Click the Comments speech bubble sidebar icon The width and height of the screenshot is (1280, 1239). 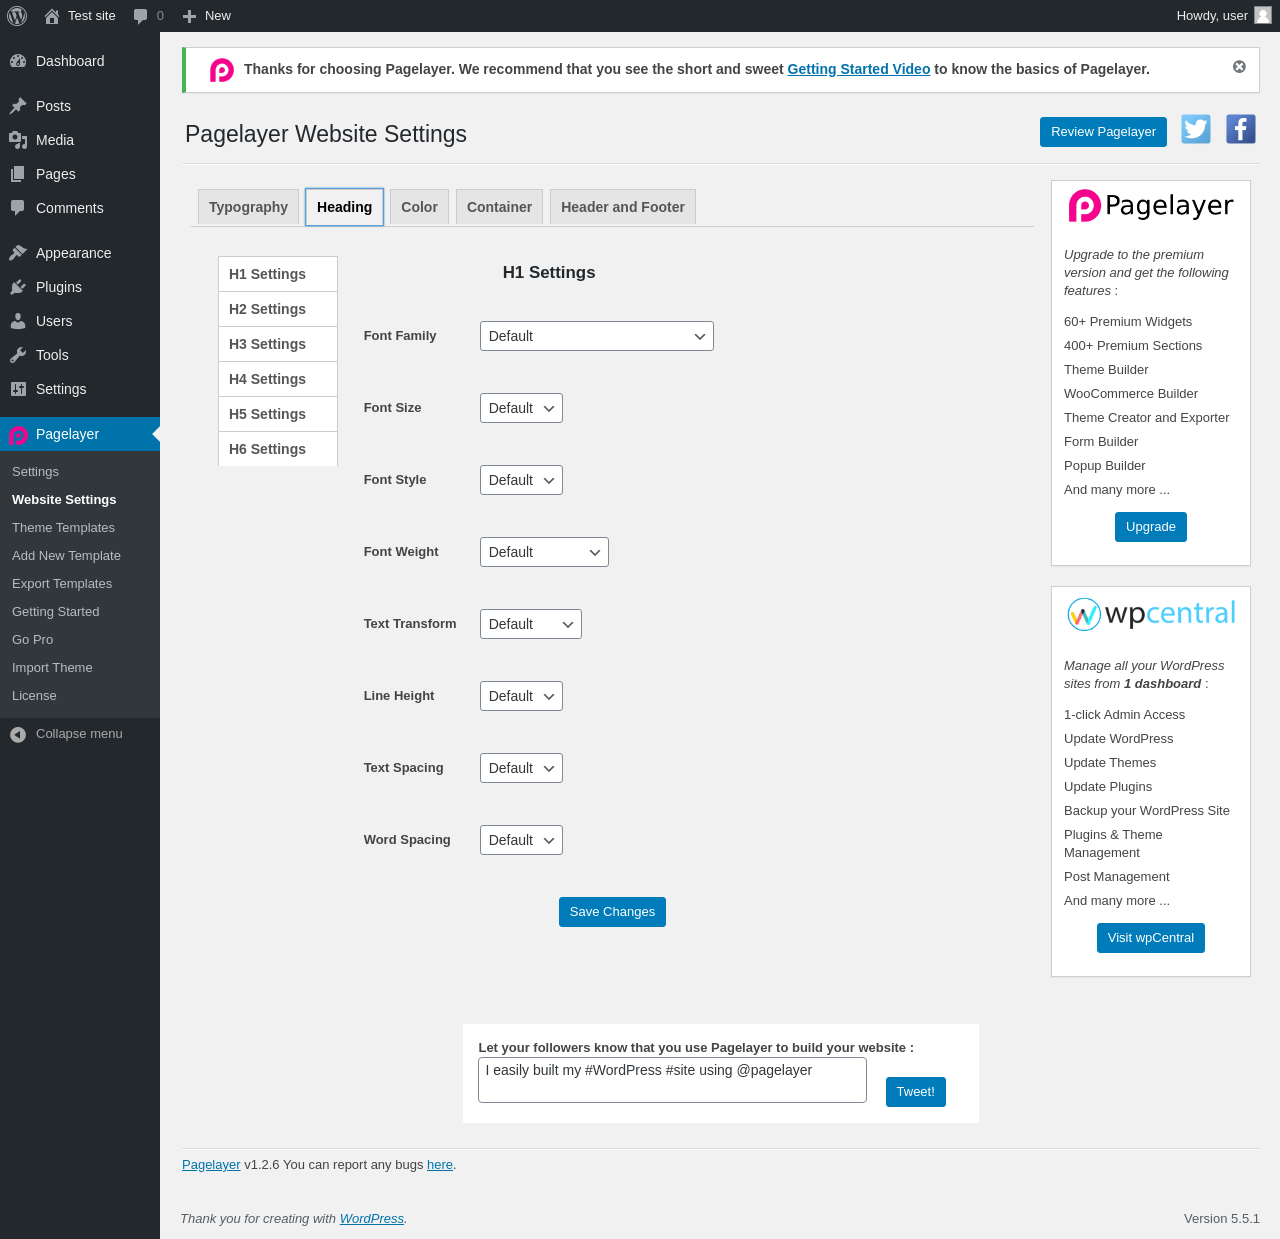[x=18, y=208]
